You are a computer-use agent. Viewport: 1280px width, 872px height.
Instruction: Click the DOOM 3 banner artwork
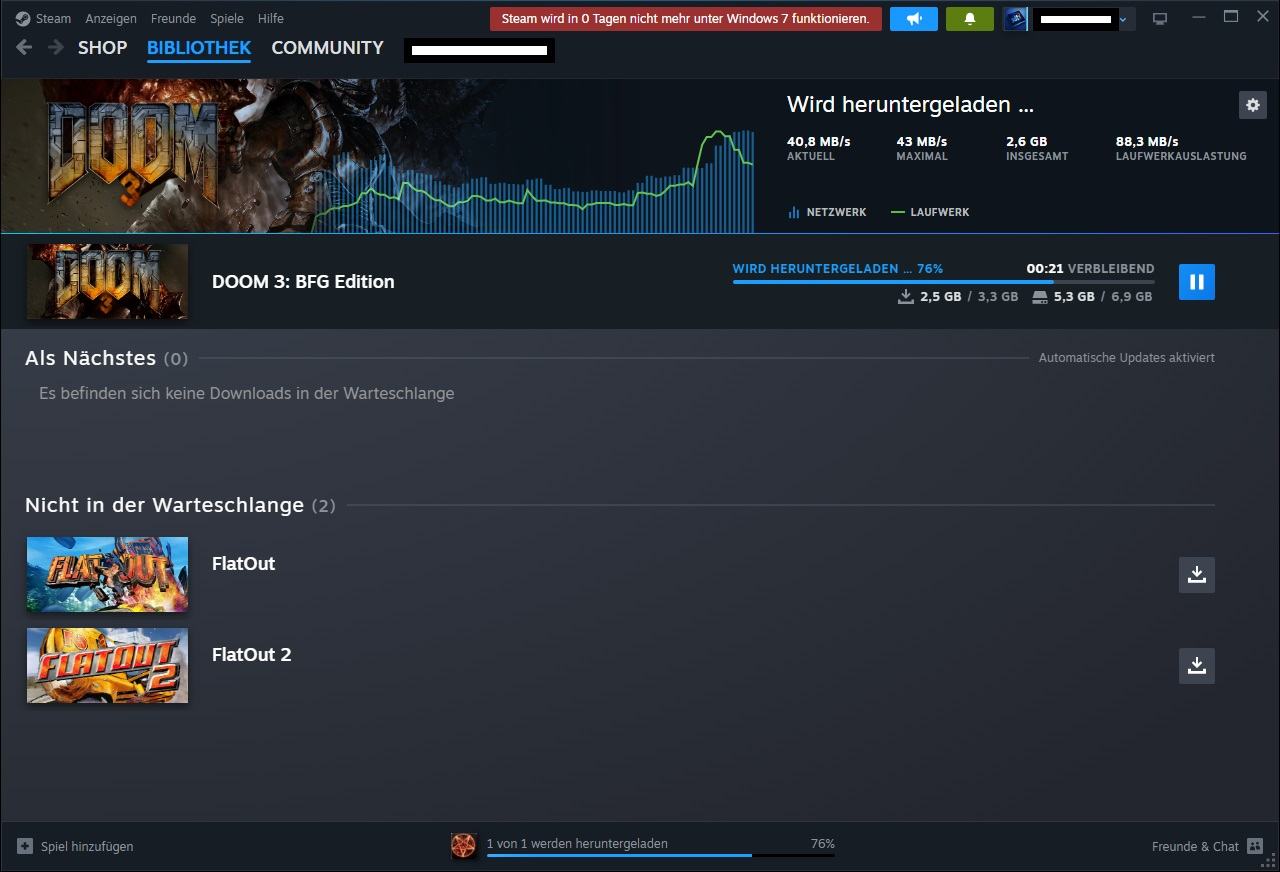click(x=160, y=156)
